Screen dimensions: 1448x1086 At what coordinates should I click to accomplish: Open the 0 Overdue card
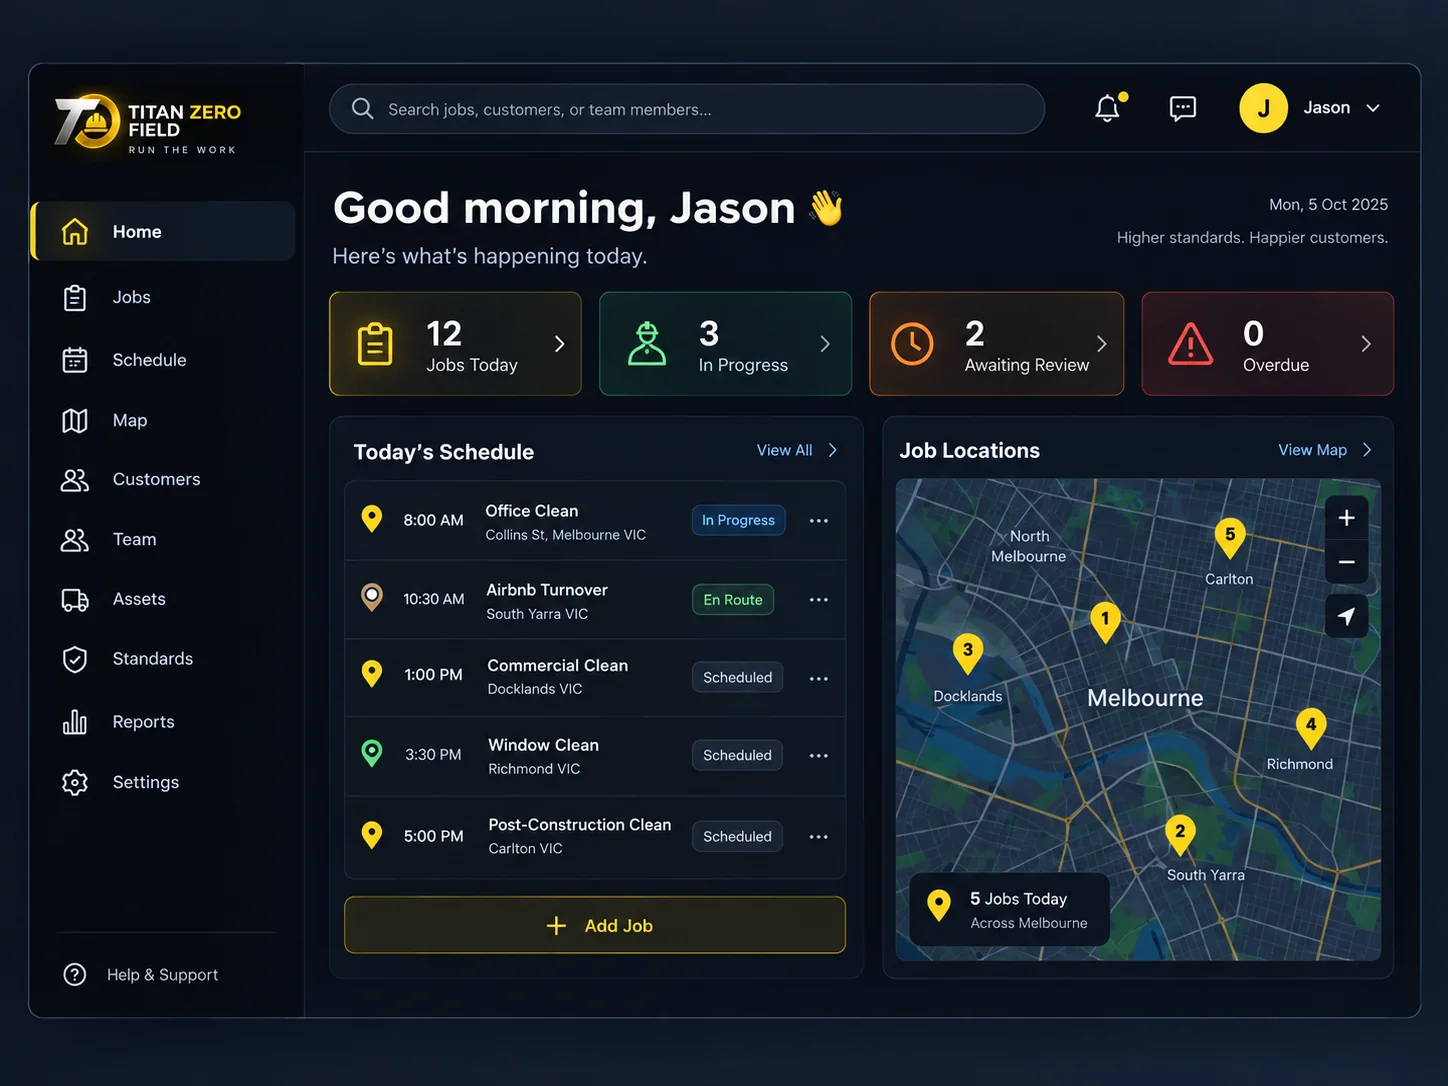(x=1267, y=344)
